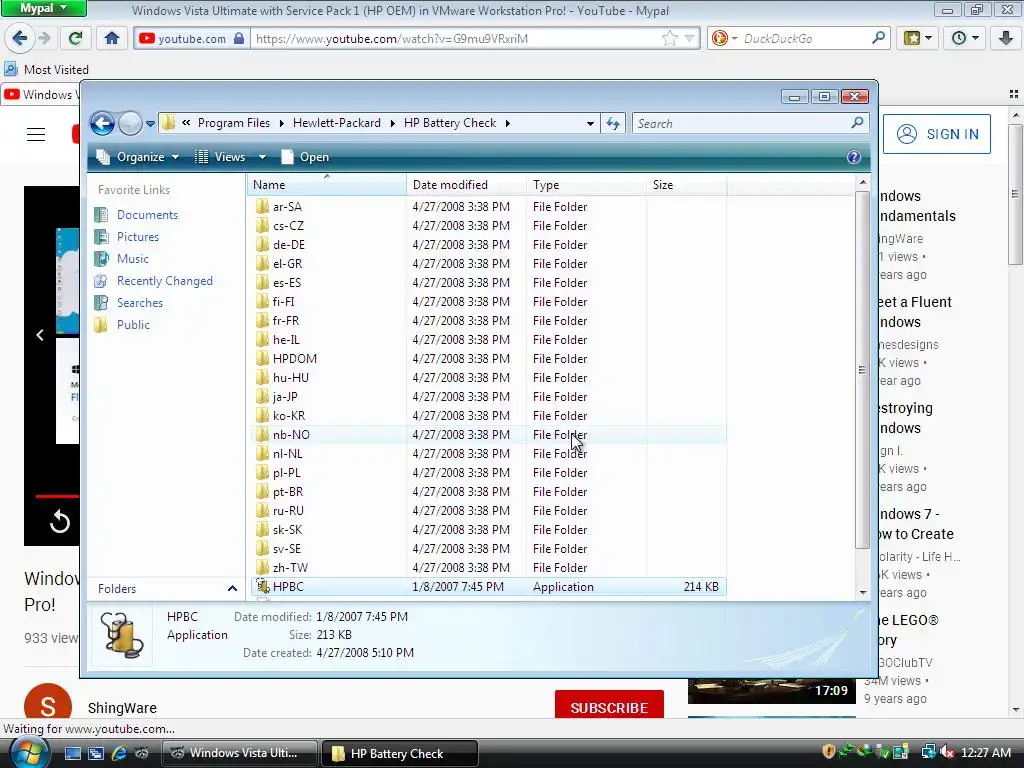
Task: Launch Internet Explorer from Quick Launch
Action: click(119, 753)
